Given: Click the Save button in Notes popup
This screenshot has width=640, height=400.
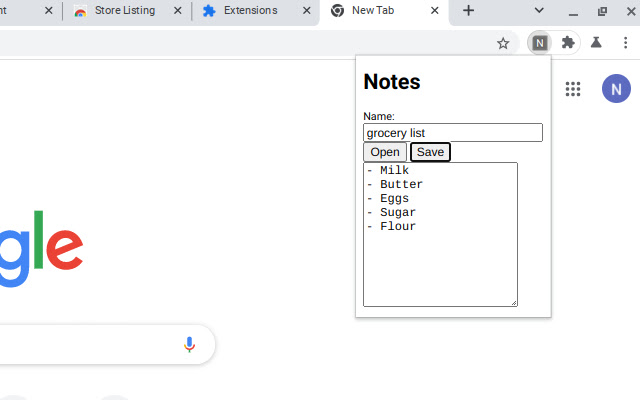Looking at the screenshot, I should point(430,152).
